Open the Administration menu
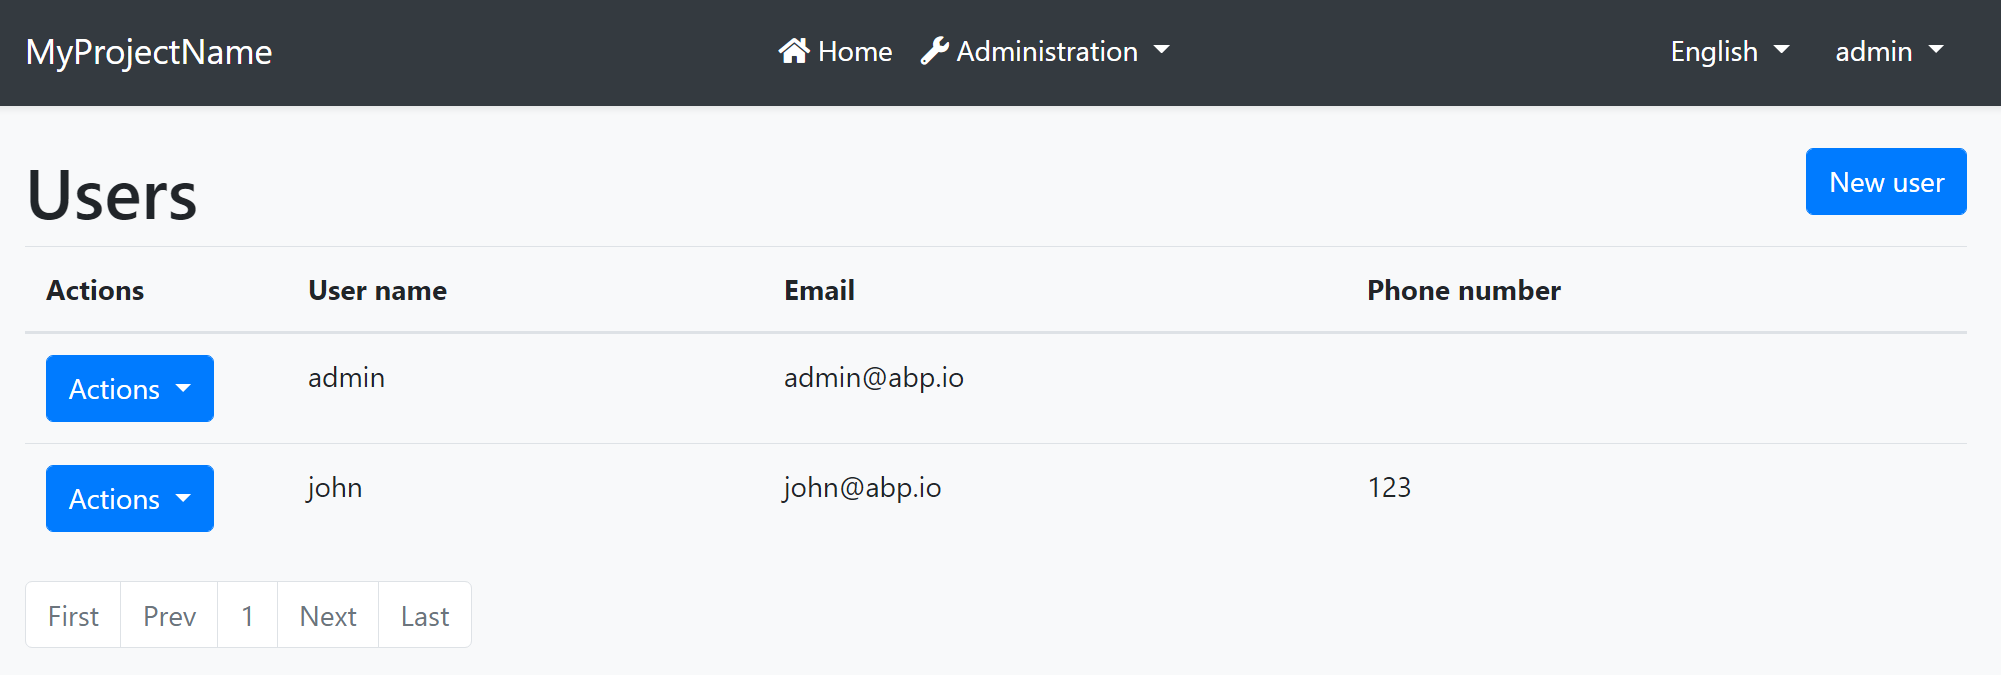The image size is (2001, 675). pyautogui.click(x=1045, y=51)
